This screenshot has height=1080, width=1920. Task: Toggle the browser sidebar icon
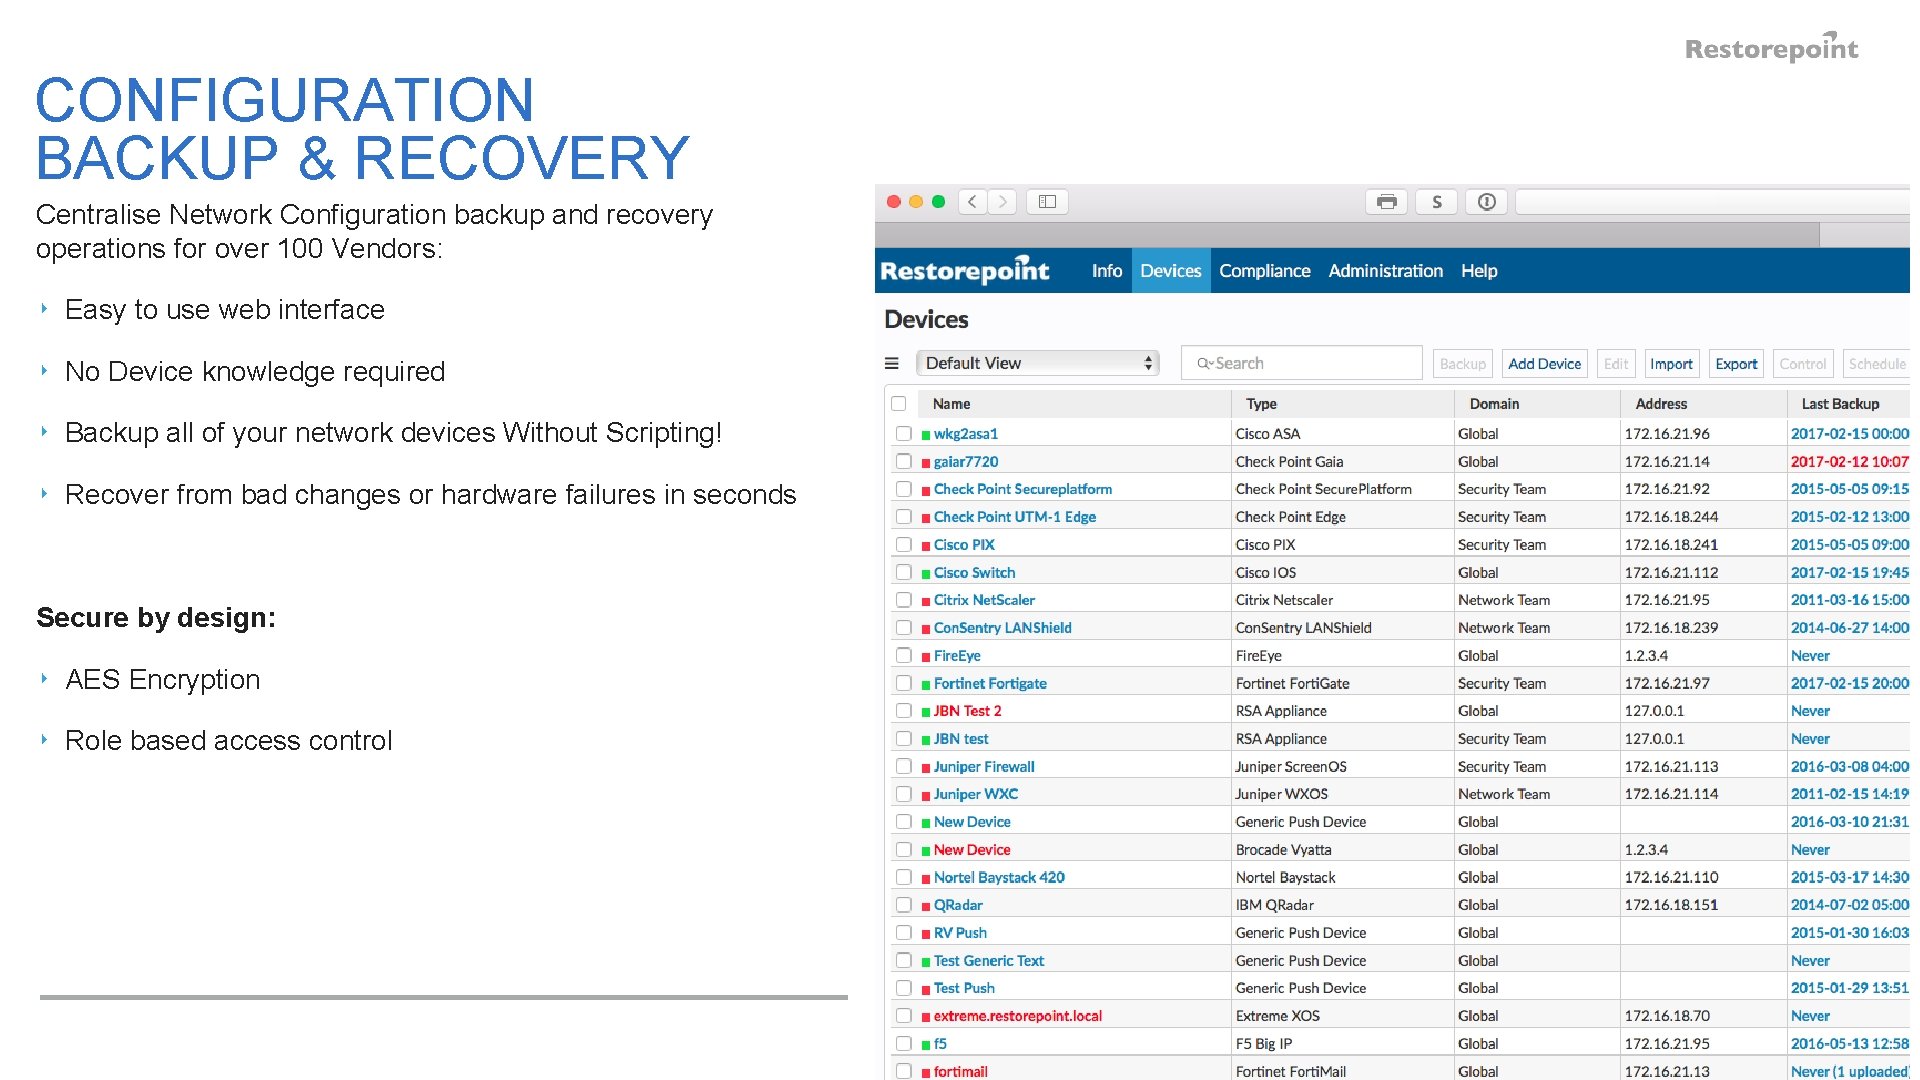[1047, 202]
